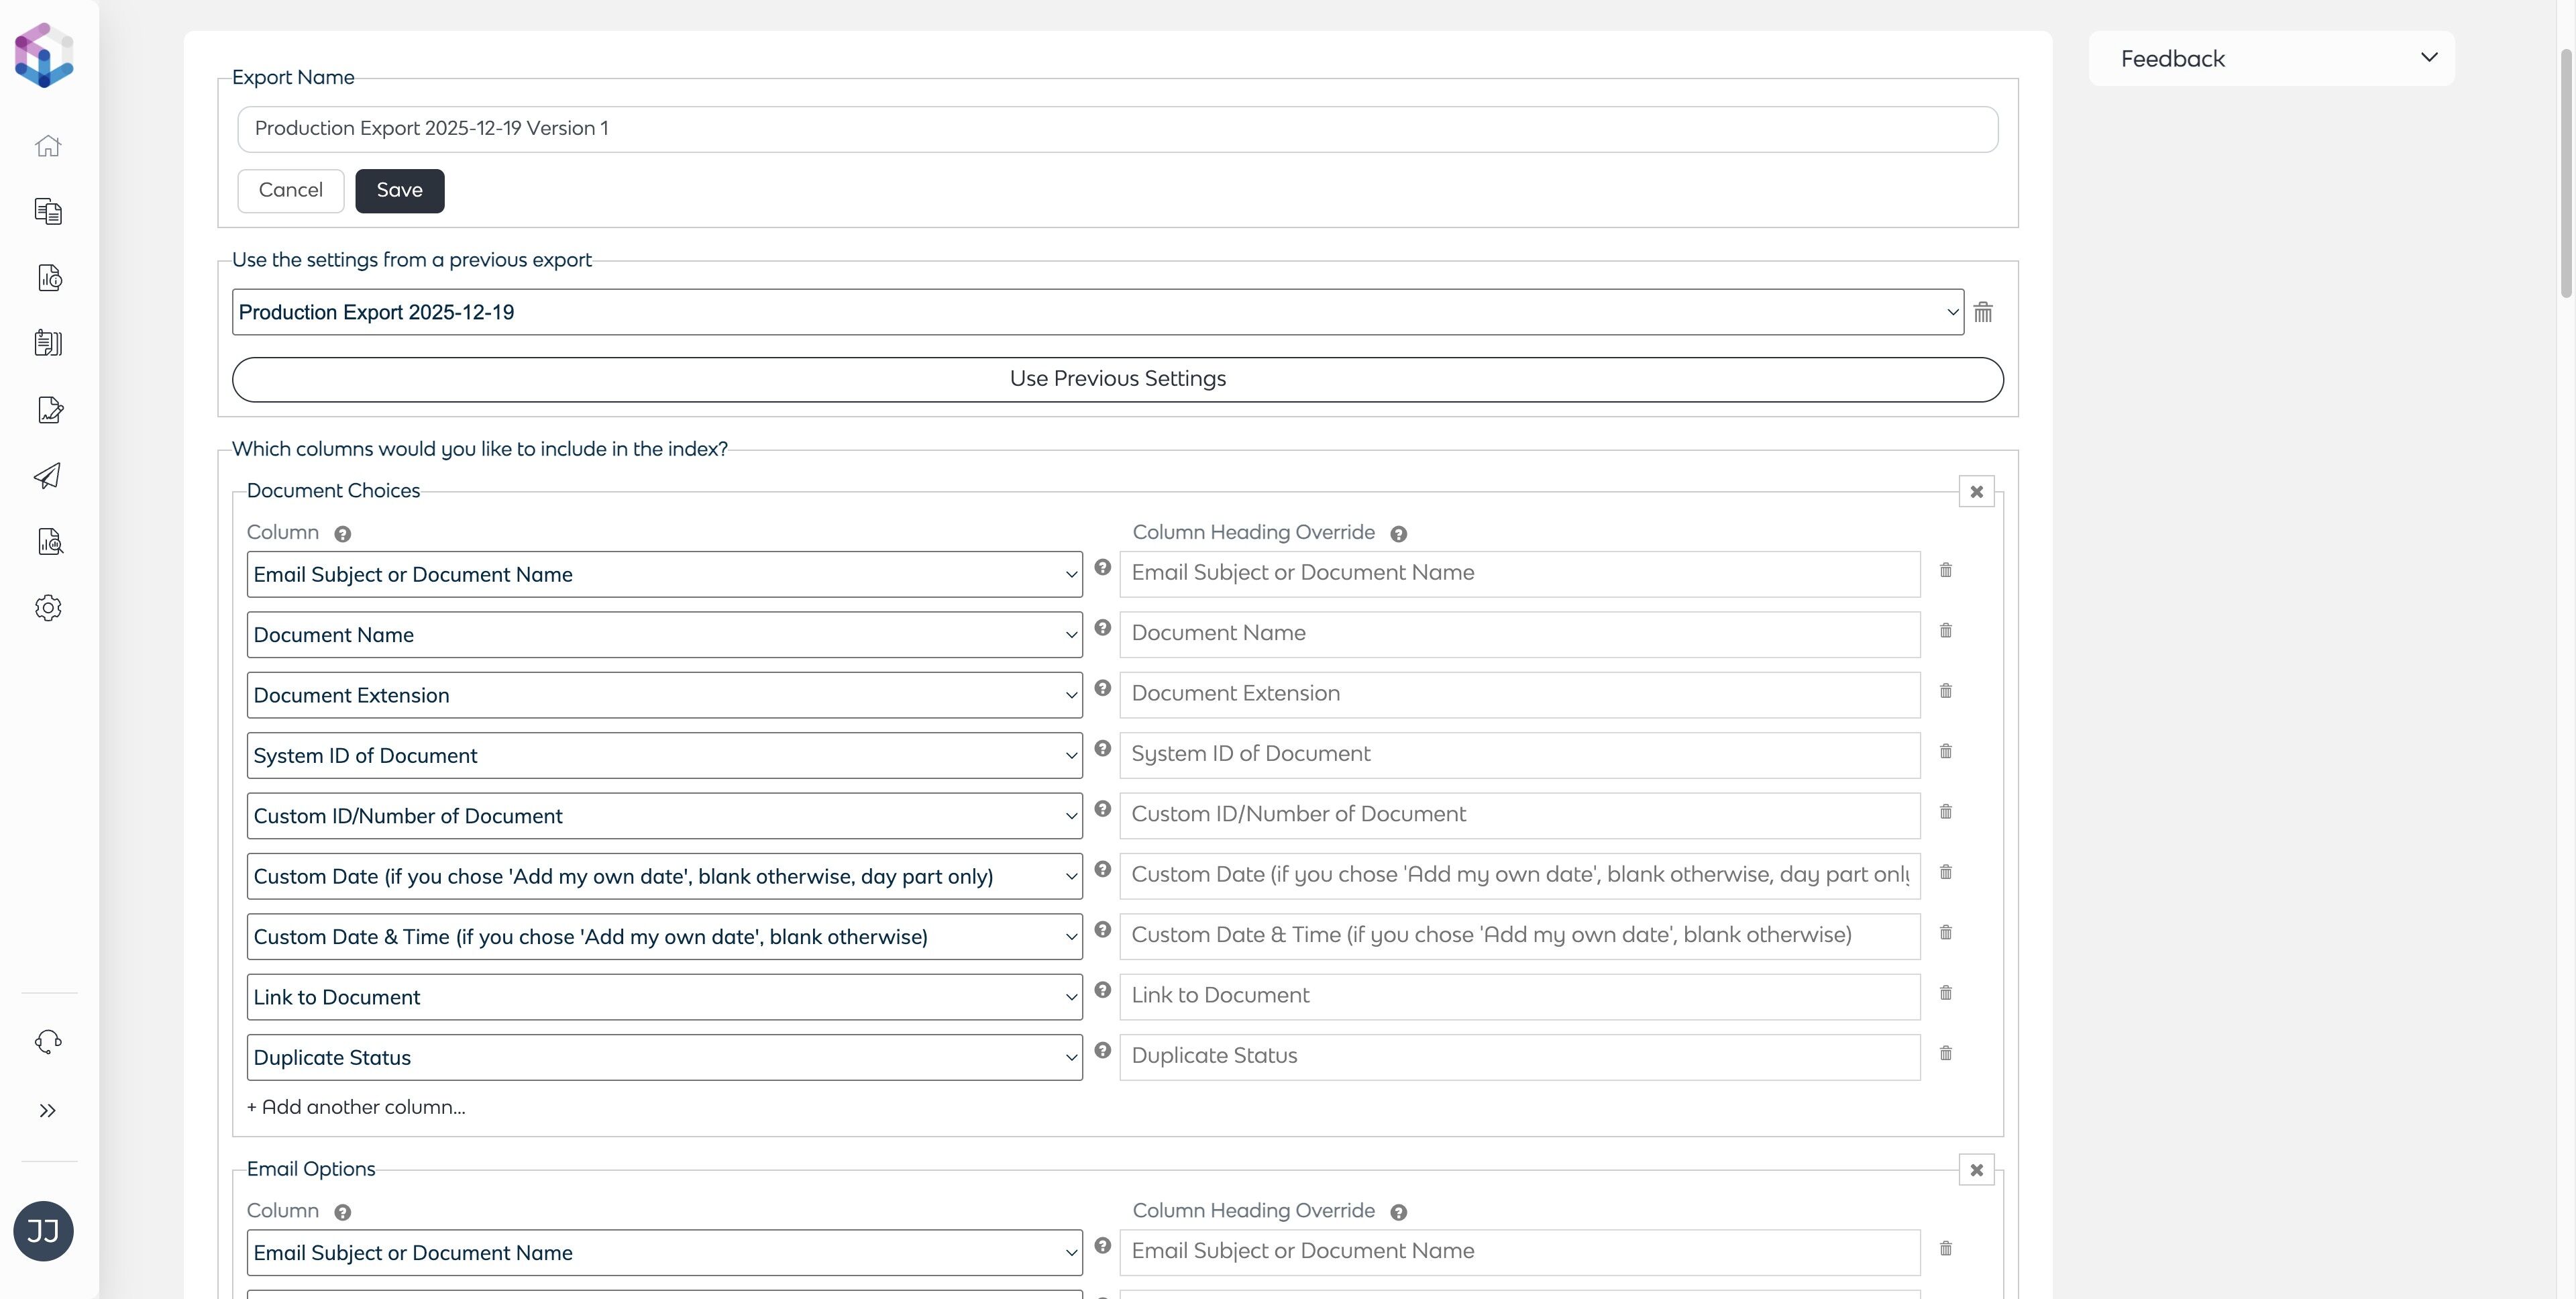This screenshot has width=2576, height=1299.
Task: Click the support headset sidebar icon
Action: pyautogui.click(x=48, y=1042)
